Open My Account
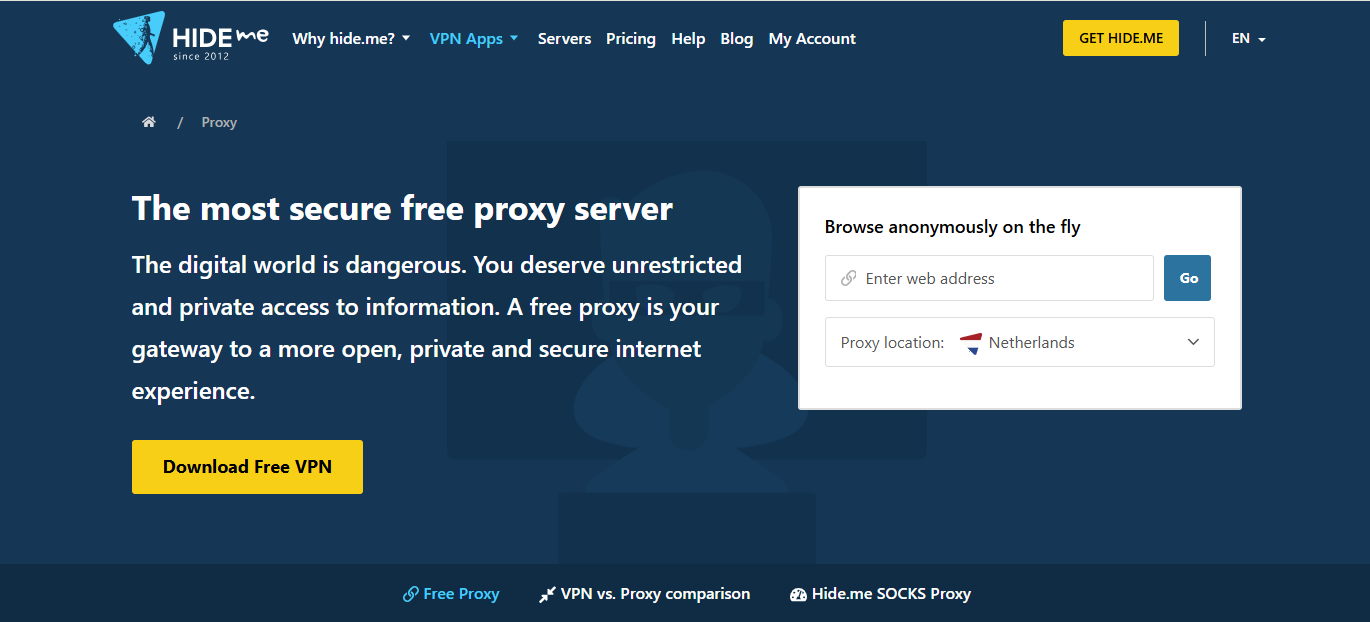This screenshot has height=622, width=1370. click(812, 39)
